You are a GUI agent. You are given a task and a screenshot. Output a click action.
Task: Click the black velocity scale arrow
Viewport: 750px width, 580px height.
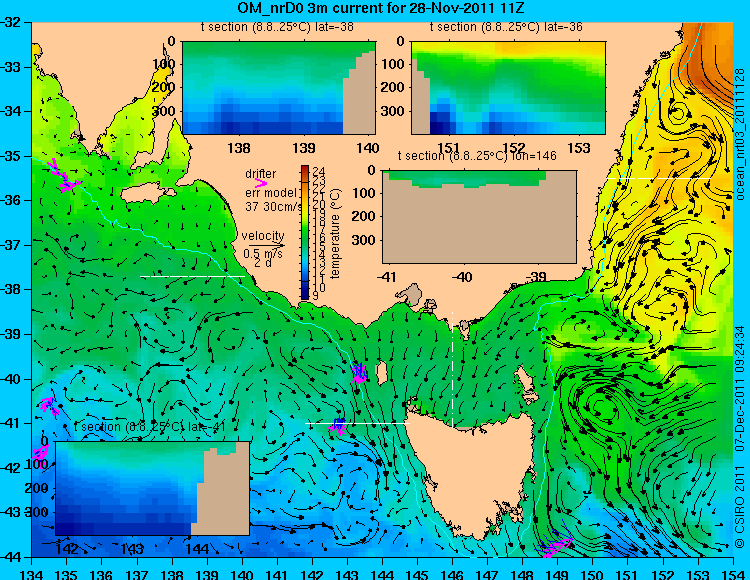tap(266, 245)
